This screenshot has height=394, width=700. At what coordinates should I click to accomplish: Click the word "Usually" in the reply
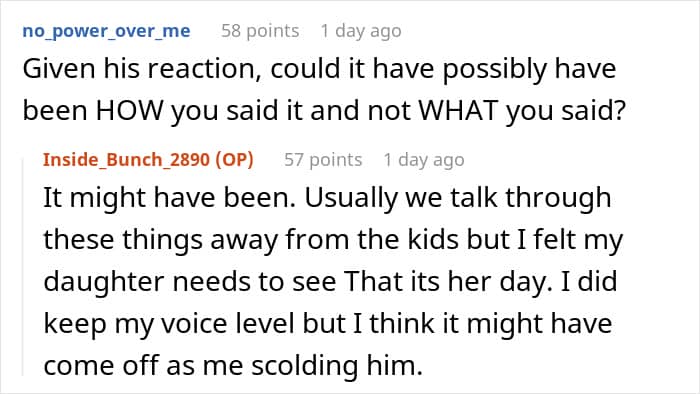[351, 198]
